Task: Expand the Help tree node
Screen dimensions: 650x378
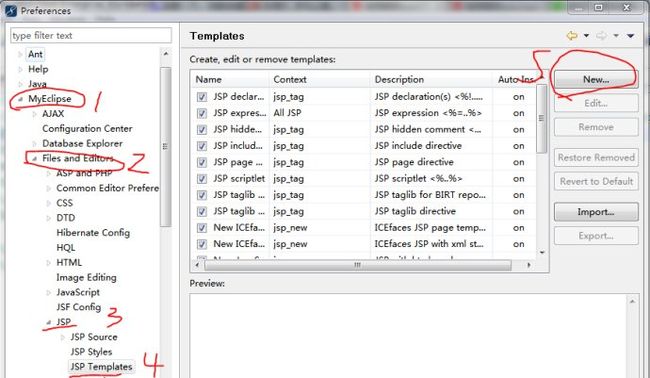Action: pos(20,69)
